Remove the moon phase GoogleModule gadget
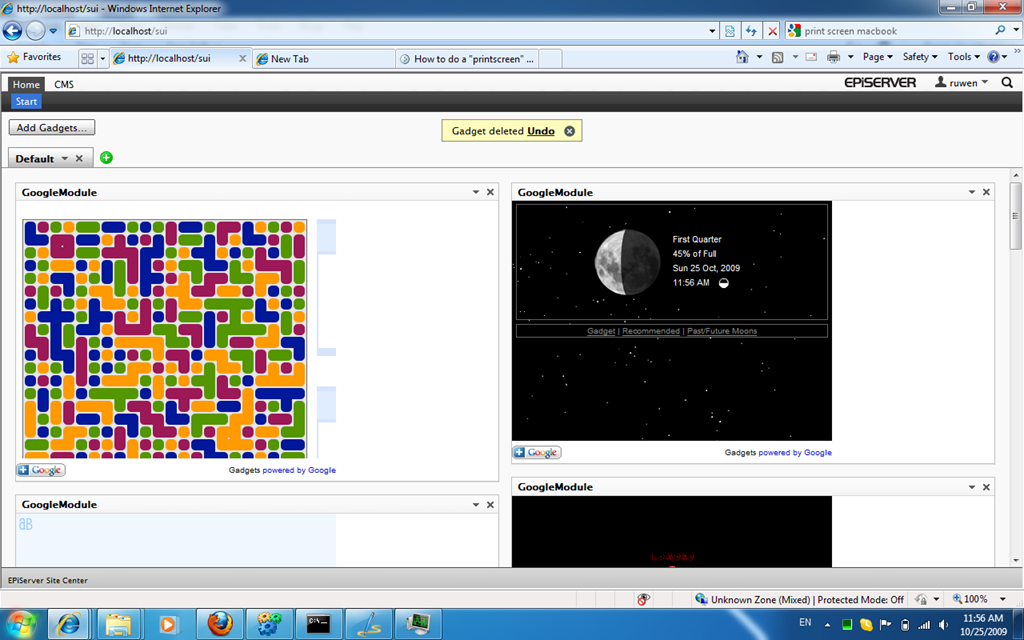Image resolution: width=1024 pixels, height=640 pixels. (x=986, y=192)
